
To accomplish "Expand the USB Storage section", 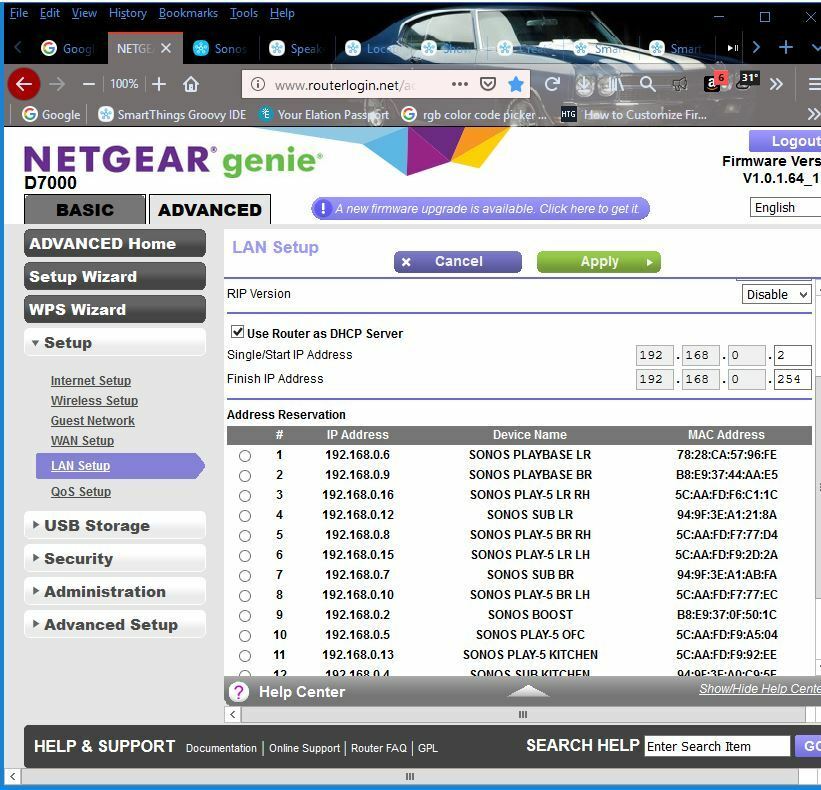I will 115,525.
